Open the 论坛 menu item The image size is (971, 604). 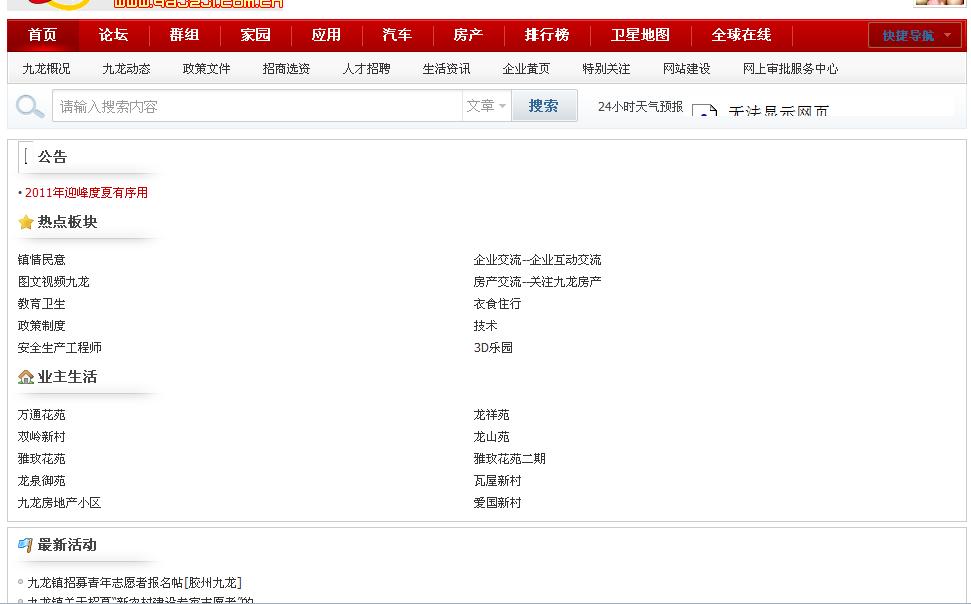click(x=114, y=35)
